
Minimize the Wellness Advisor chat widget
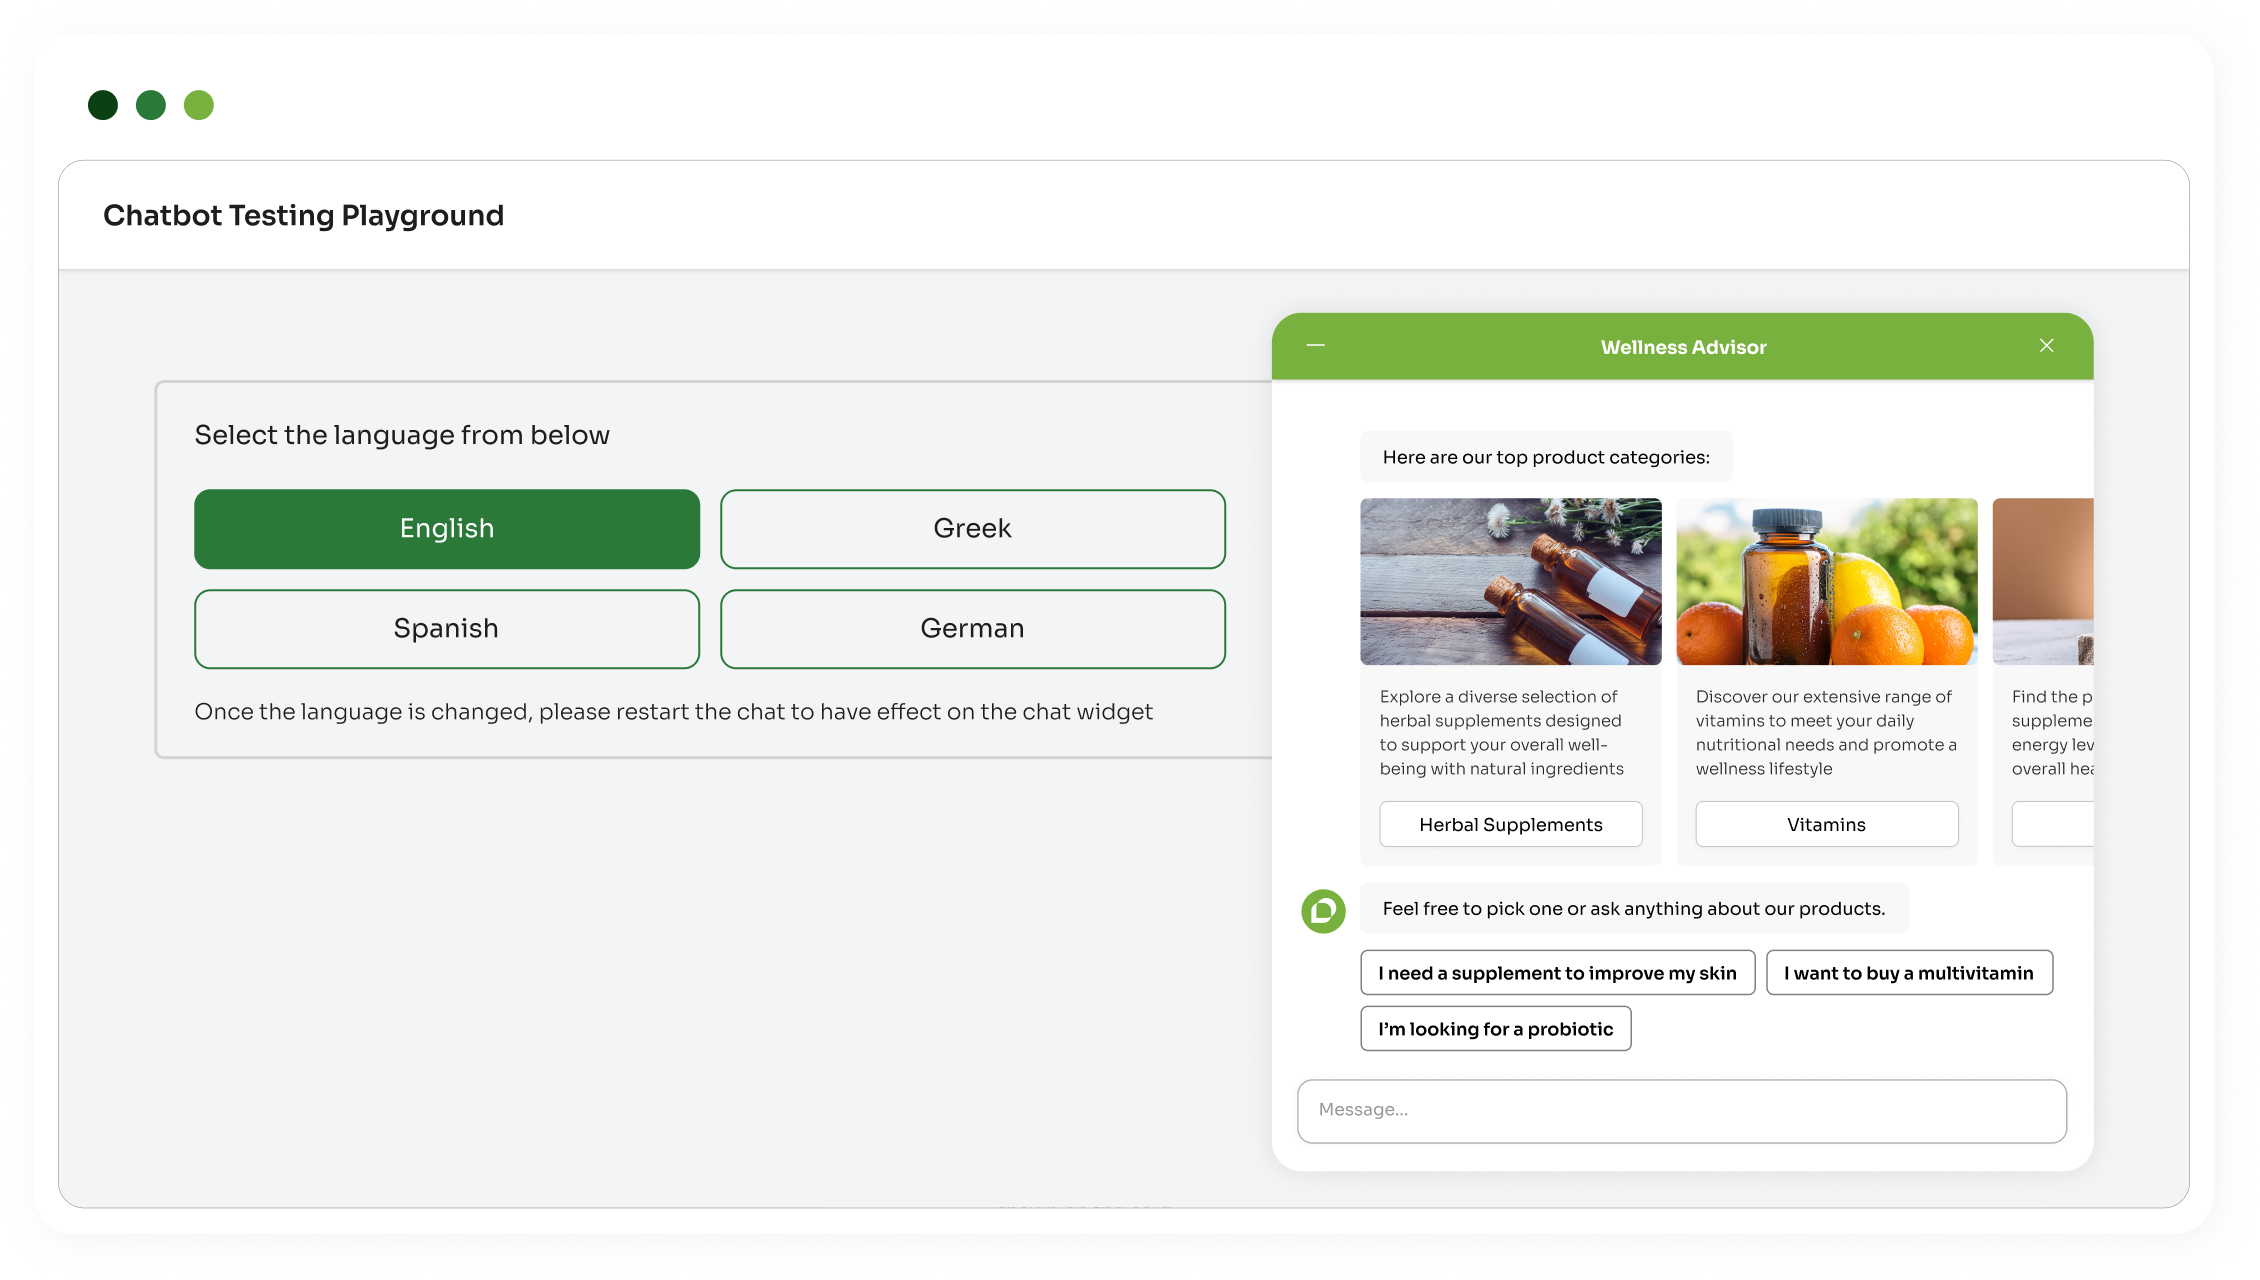(x=1316, y=345)
